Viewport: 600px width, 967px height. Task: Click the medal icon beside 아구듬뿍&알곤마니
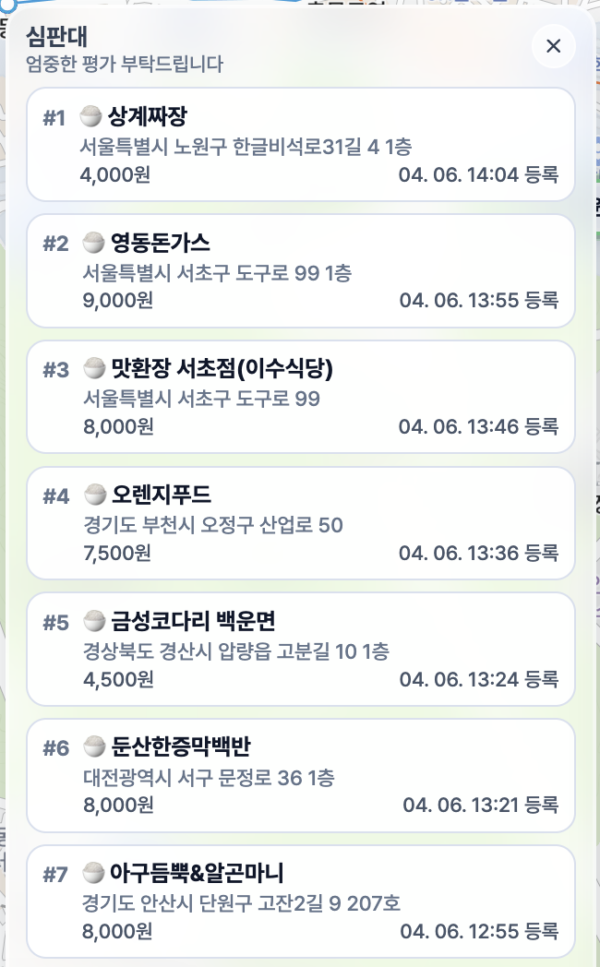(x=92, y=873)
